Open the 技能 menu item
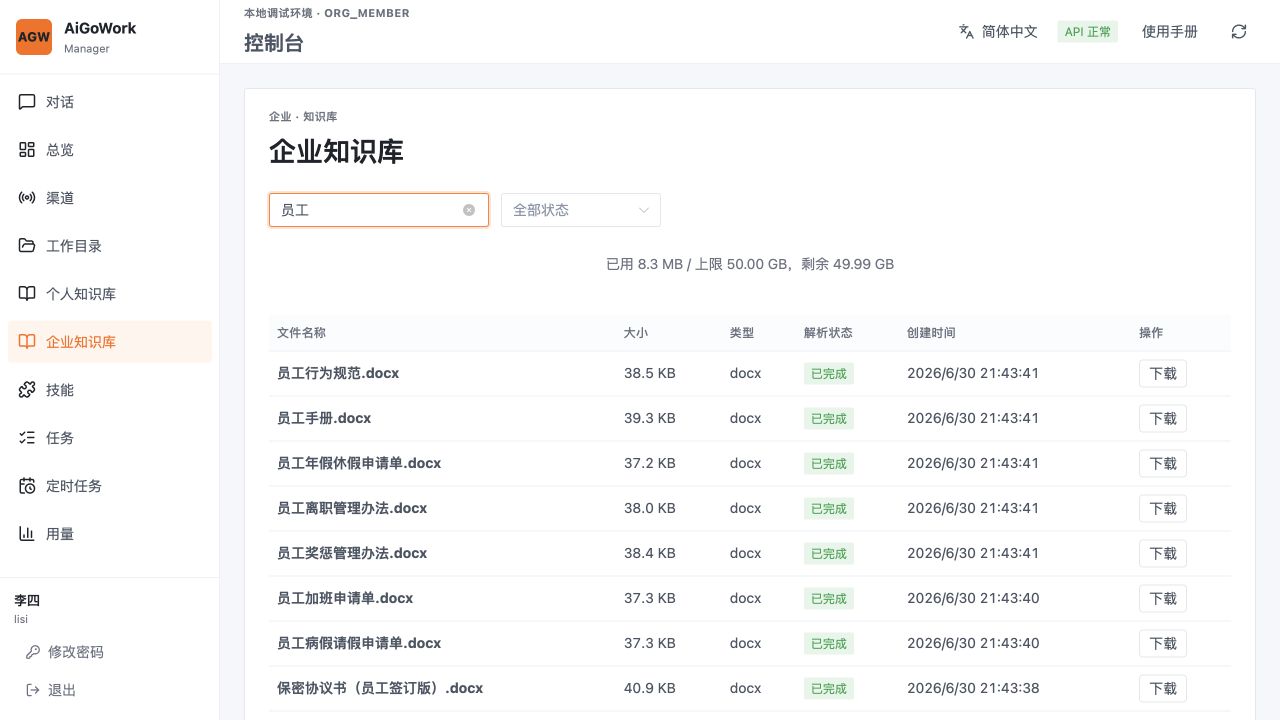Screen dimensions: 1280x720 (x=110, y=390)
